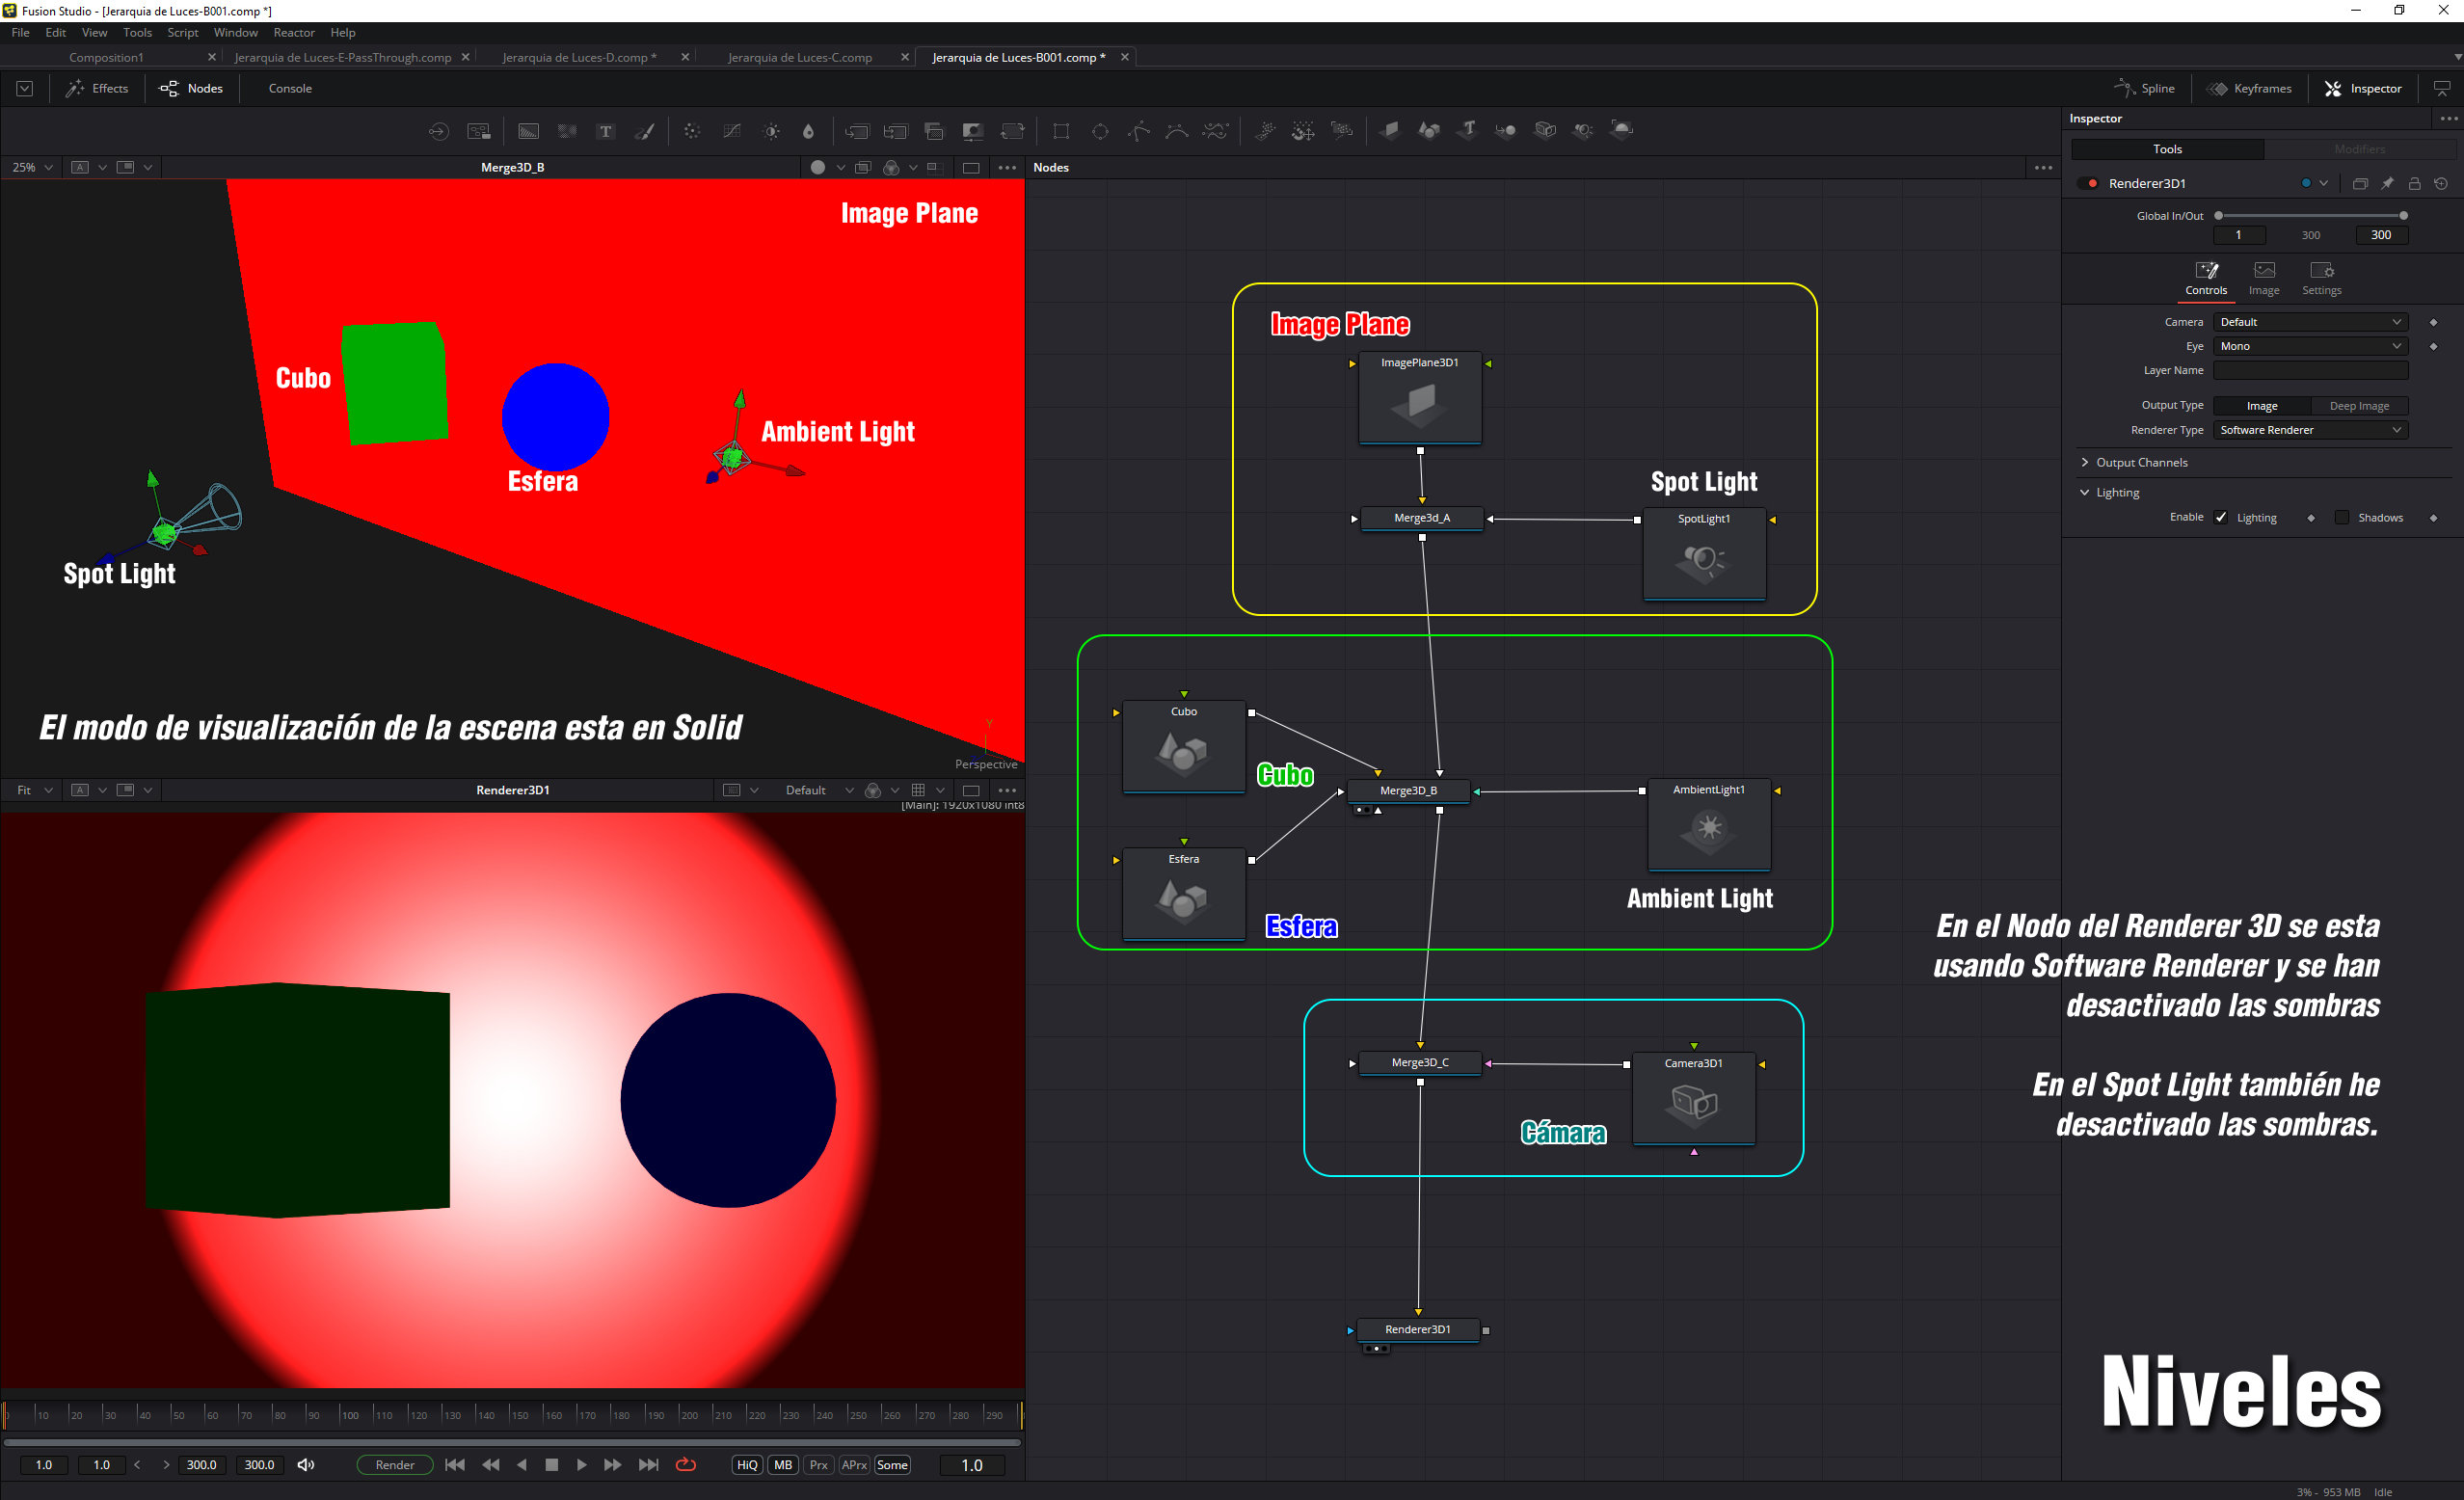Click the Render button
Image resolution: width=2464 pixels, height=1500 pixels.
click(x=394, y=1465)
